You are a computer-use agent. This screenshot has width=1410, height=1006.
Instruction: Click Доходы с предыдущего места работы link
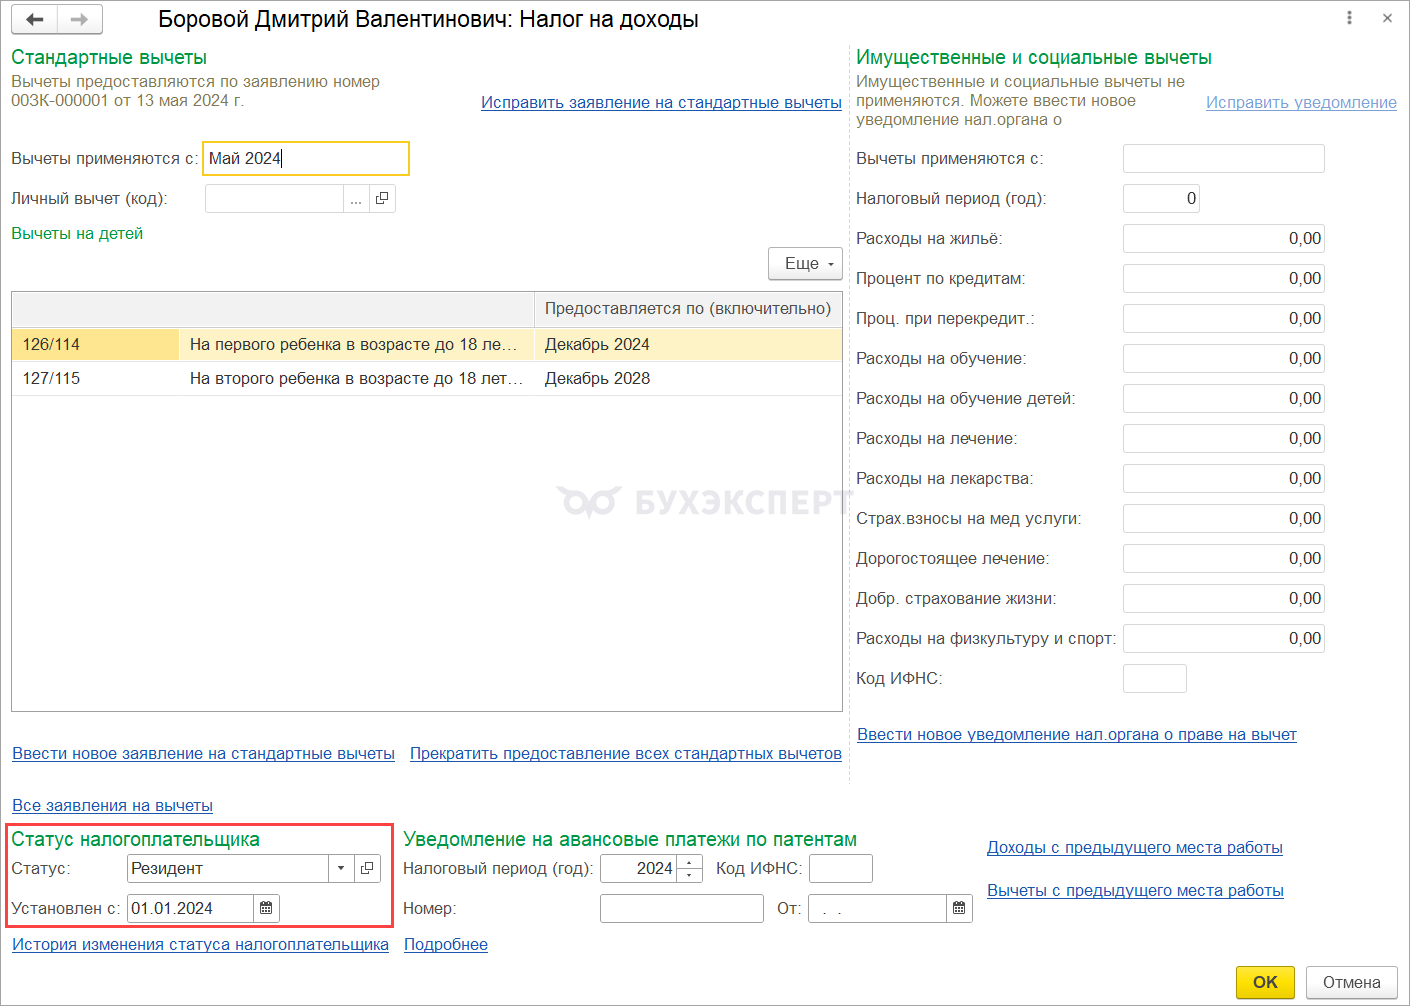[1134, 847]
